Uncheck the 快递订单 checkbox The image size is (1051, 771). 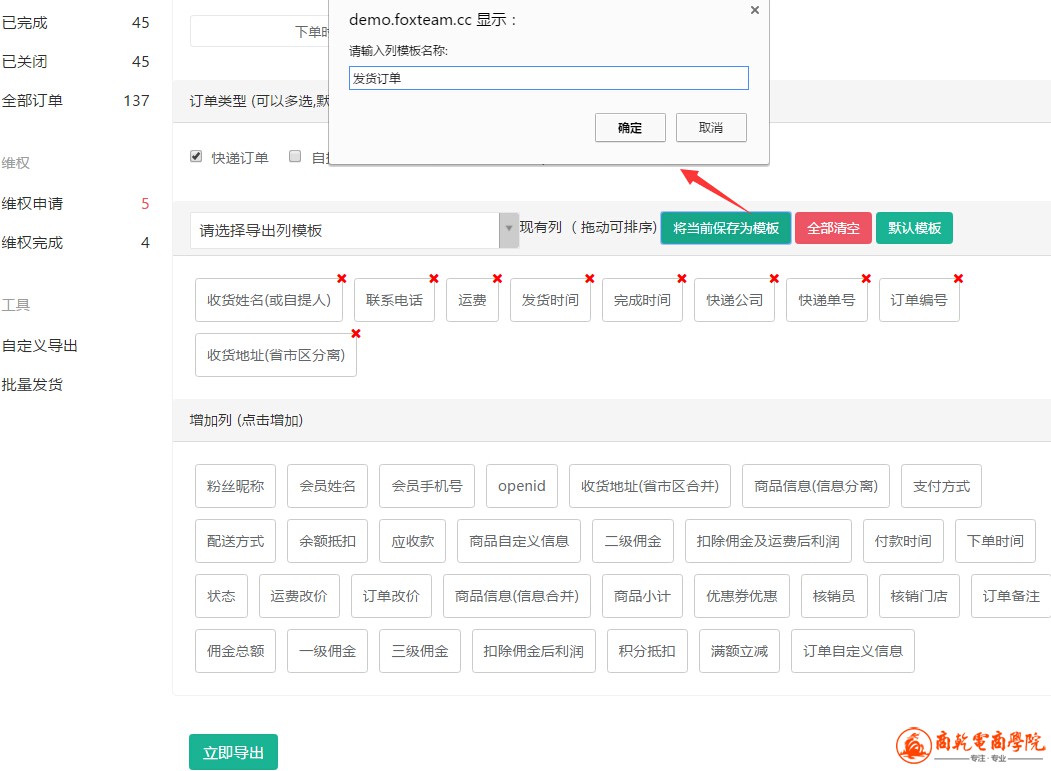(197, 157)
